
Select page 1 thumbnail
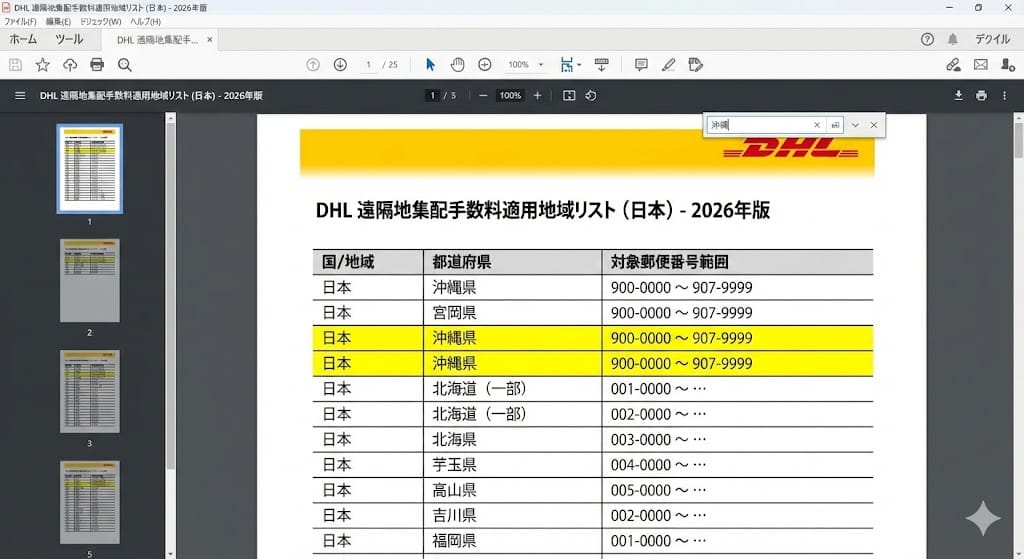tap(89, 168)
